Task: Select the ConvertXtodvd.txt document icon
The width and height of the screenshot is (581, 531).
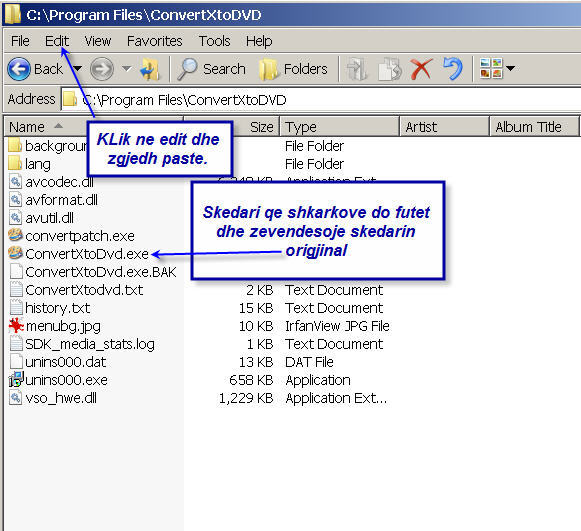Action: [16, 289]
